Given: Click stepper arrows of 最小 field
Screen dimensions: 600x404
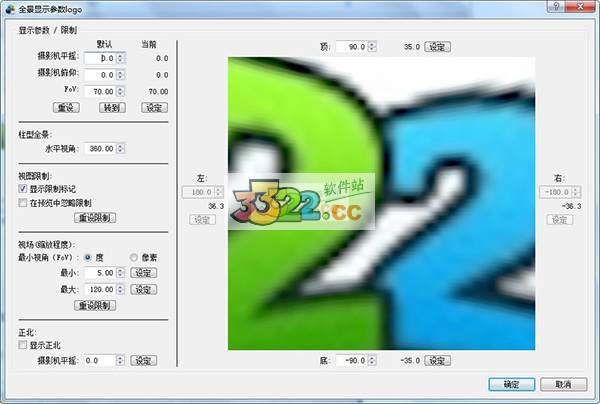Looking at the screenshot, I should pos(121,273).
